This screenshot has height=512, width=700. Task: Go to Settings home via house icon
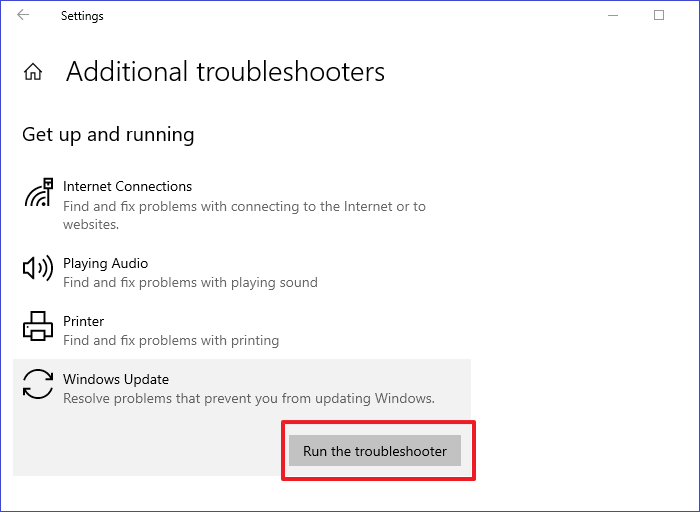click(33, 72)
